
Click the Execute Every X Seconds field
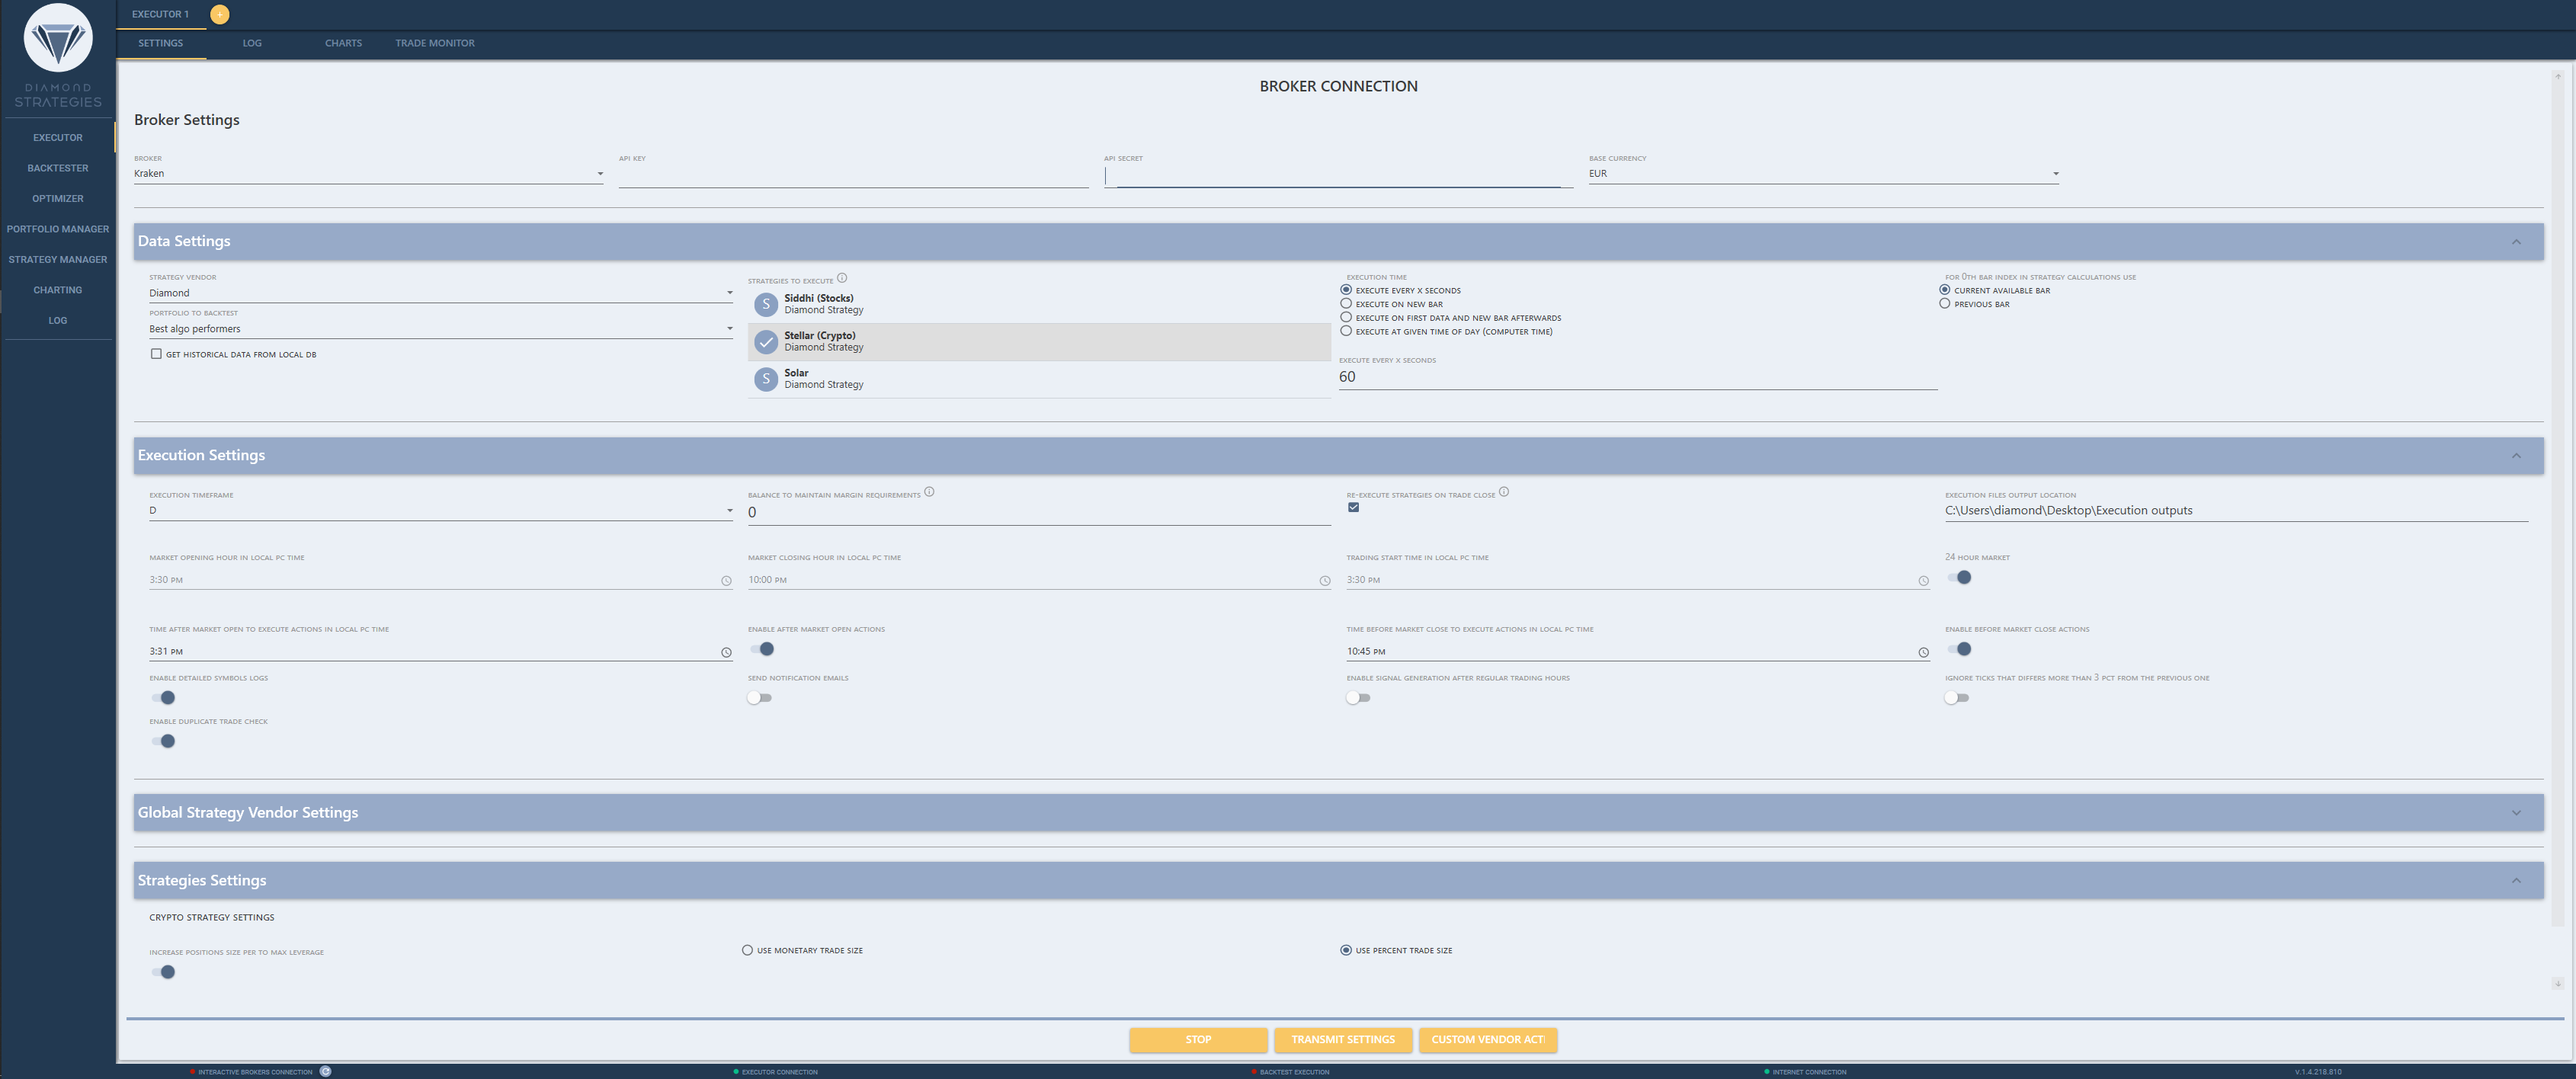(1638, 377)
